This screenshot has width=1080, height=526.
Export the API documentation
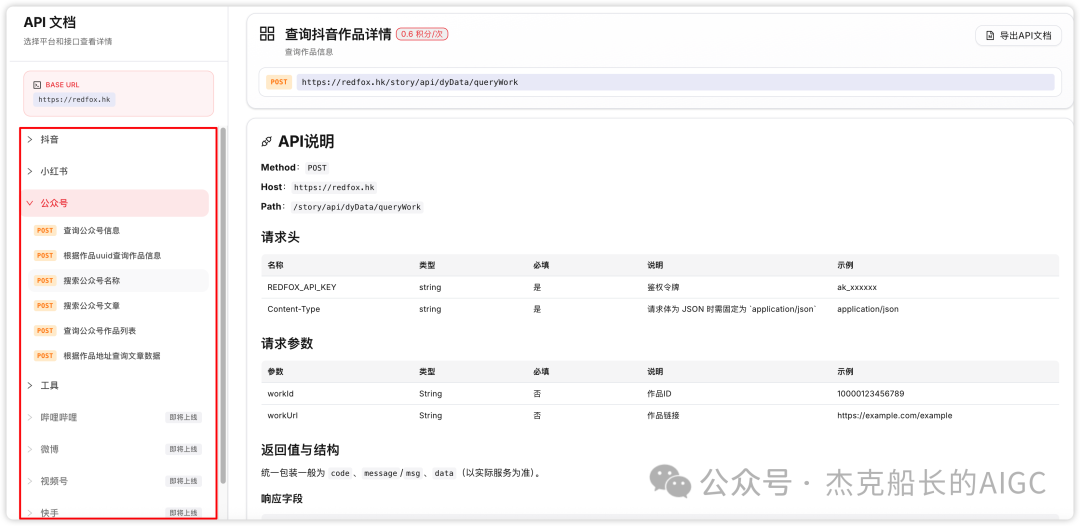1018,35
